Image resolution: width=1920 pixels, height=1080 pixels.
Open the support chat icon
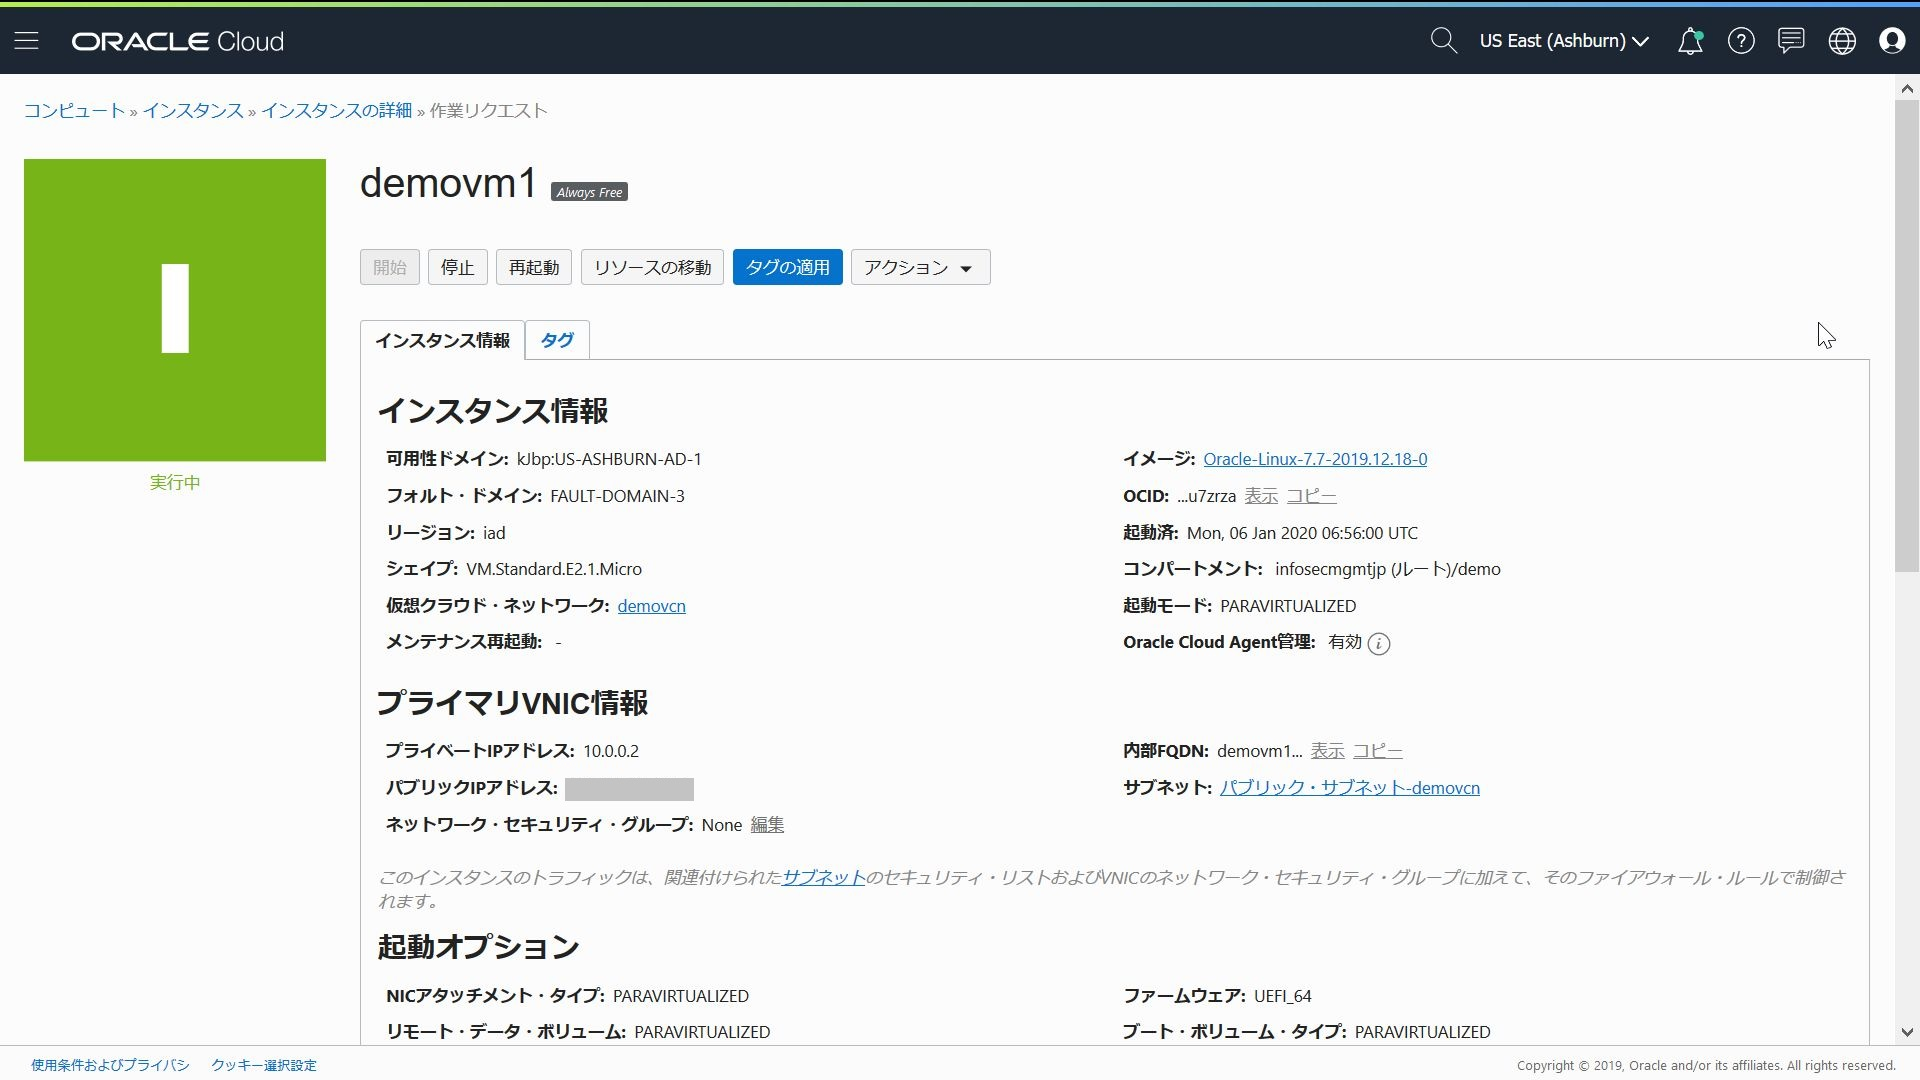(x=1791, y=41)
